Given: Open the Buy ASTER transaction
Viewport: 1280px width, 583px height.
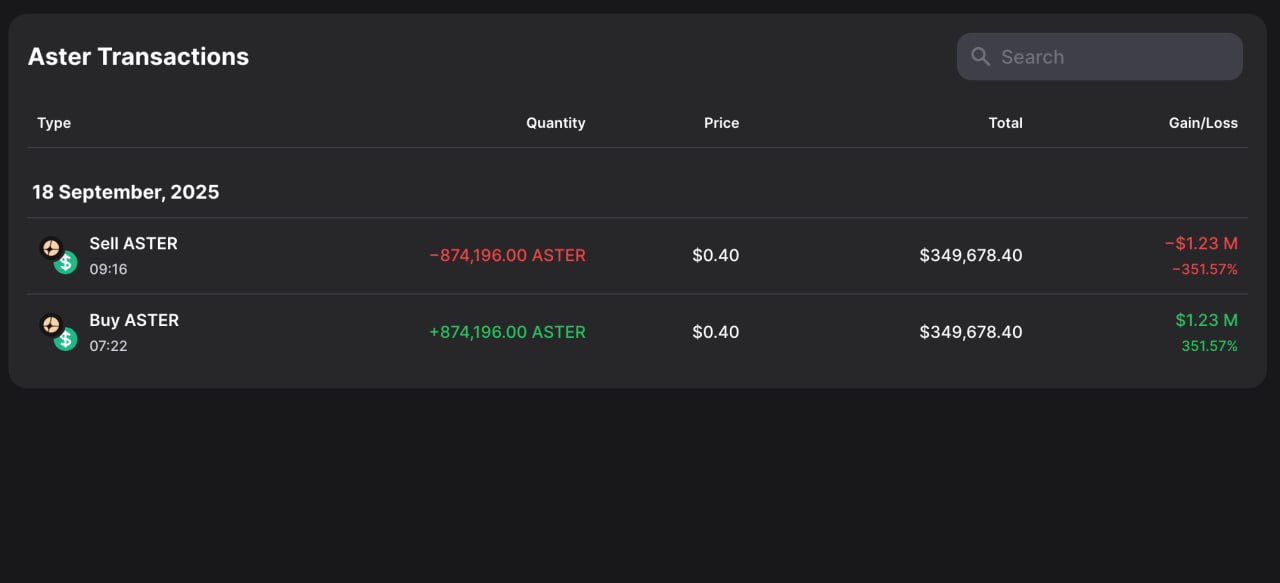Looking at the screenshot, I should coord(134,320).
